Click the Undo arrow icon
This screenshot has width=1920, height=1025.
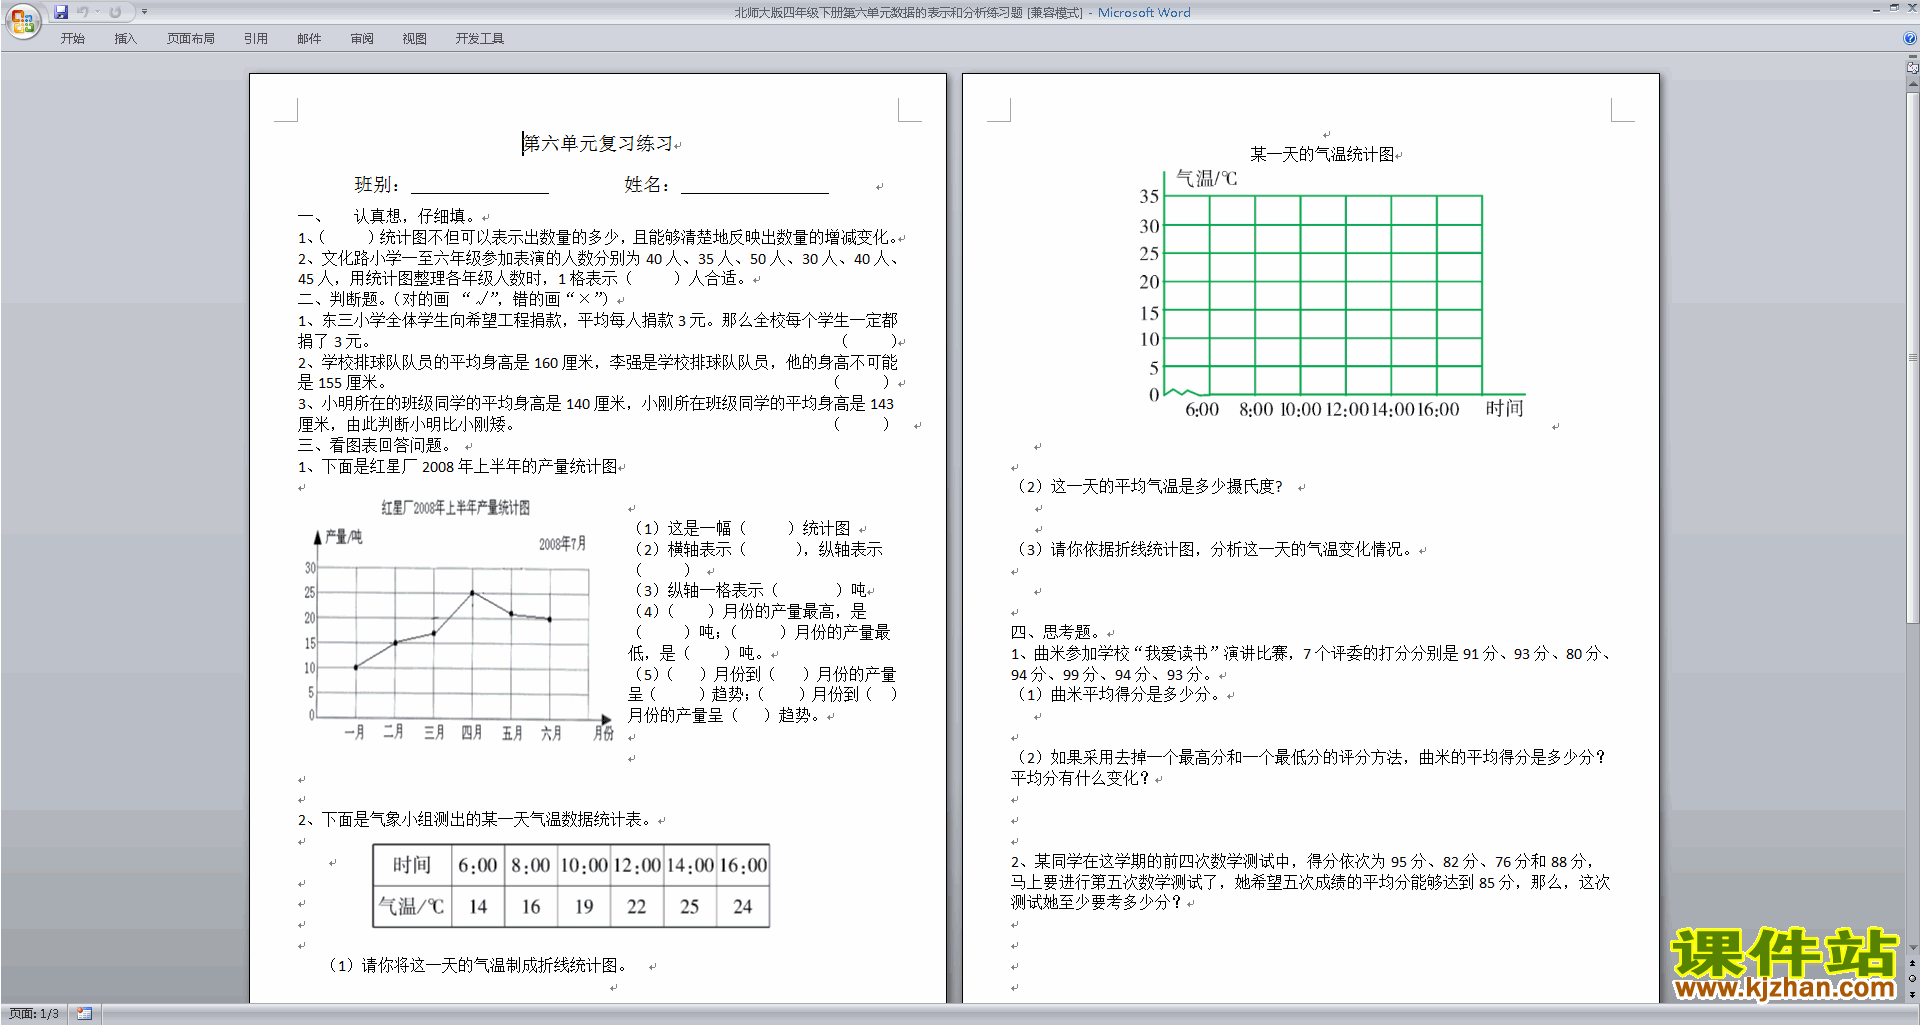tap(83, 12)
